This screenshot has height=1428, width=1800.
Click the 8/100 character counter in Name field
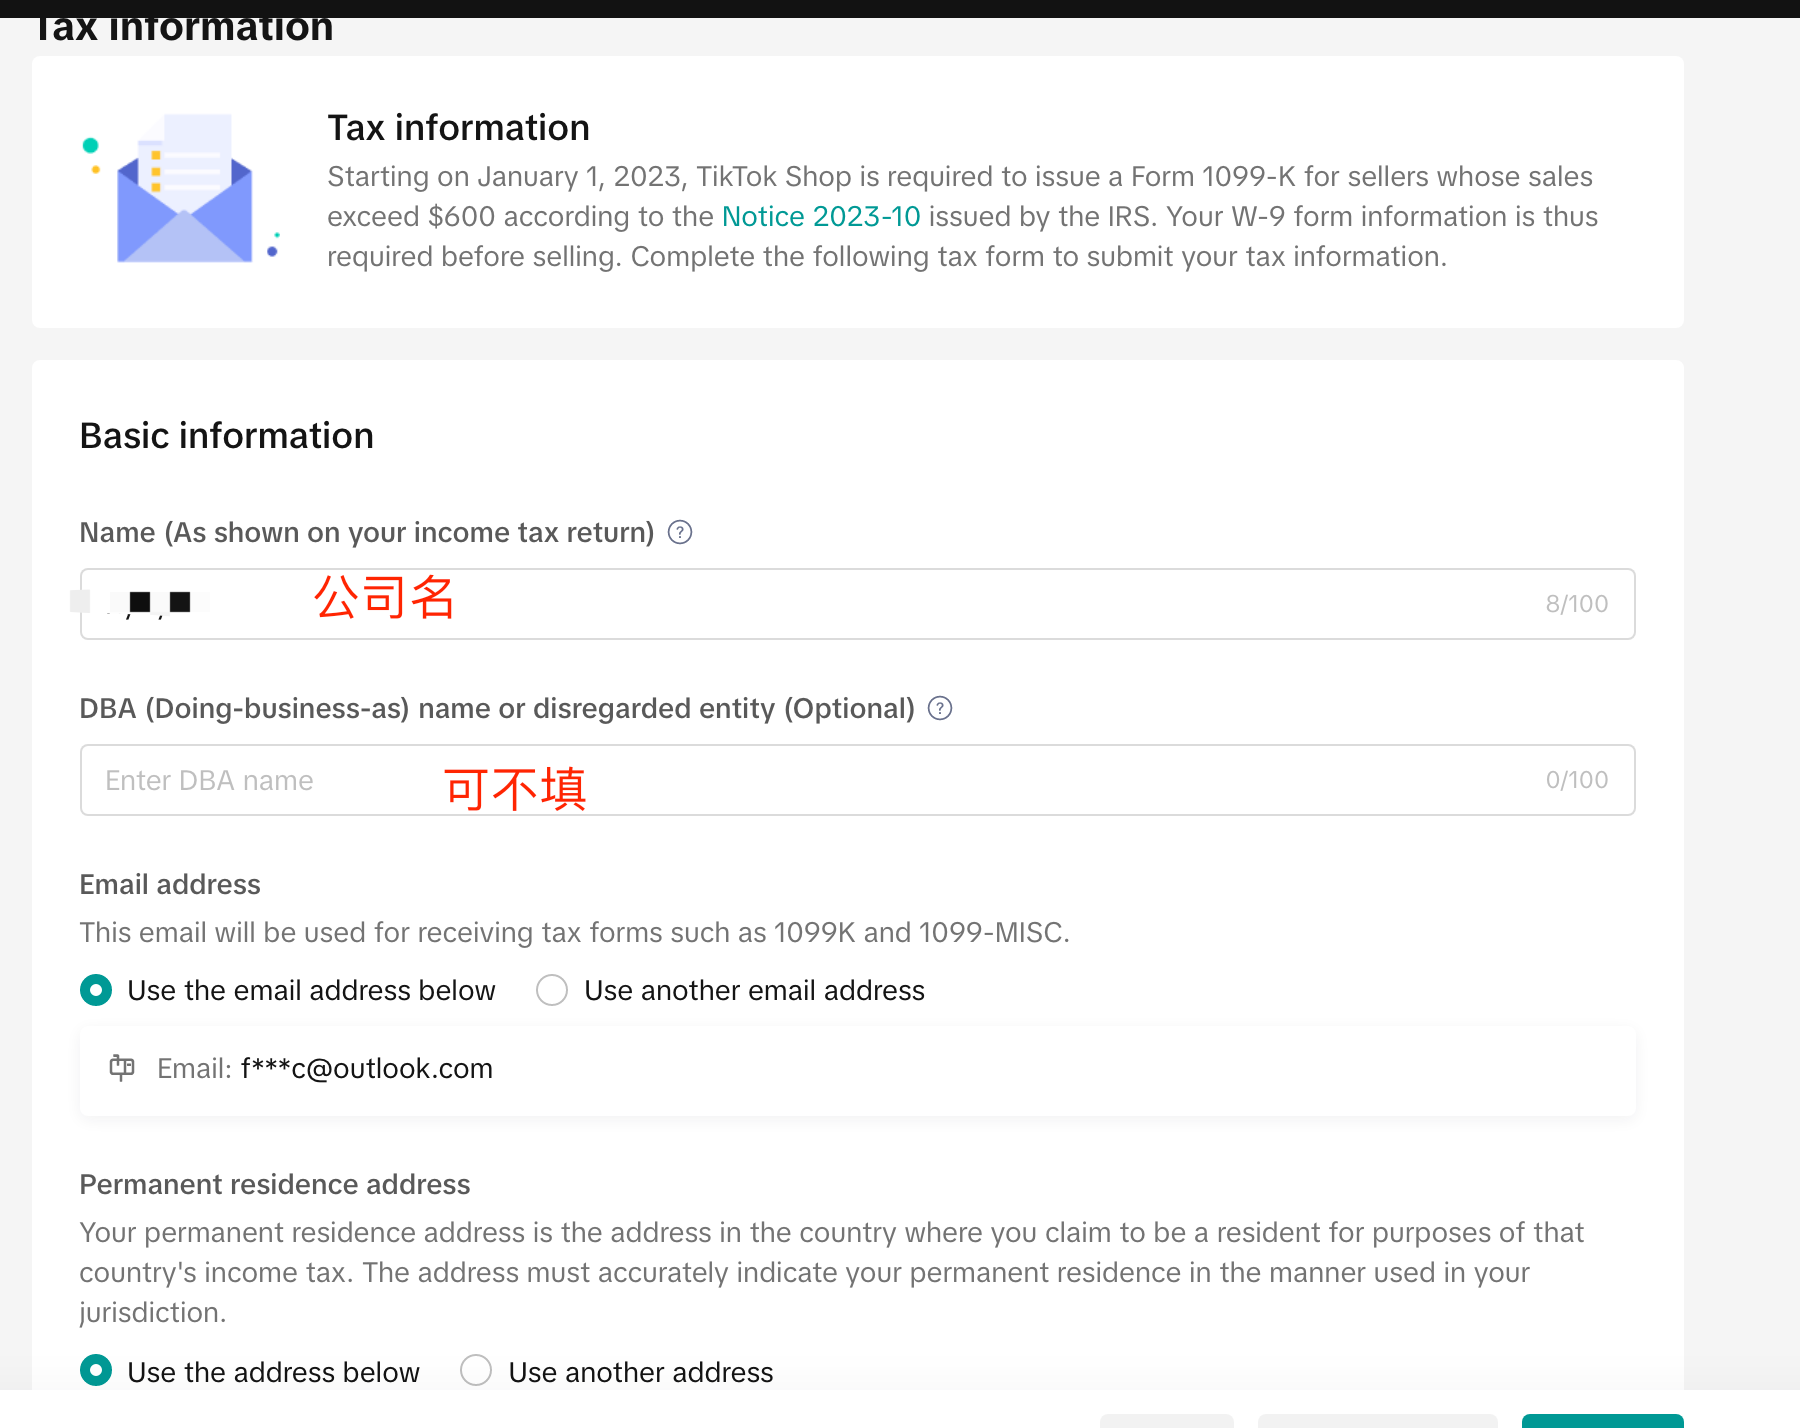click(1576, 604)
